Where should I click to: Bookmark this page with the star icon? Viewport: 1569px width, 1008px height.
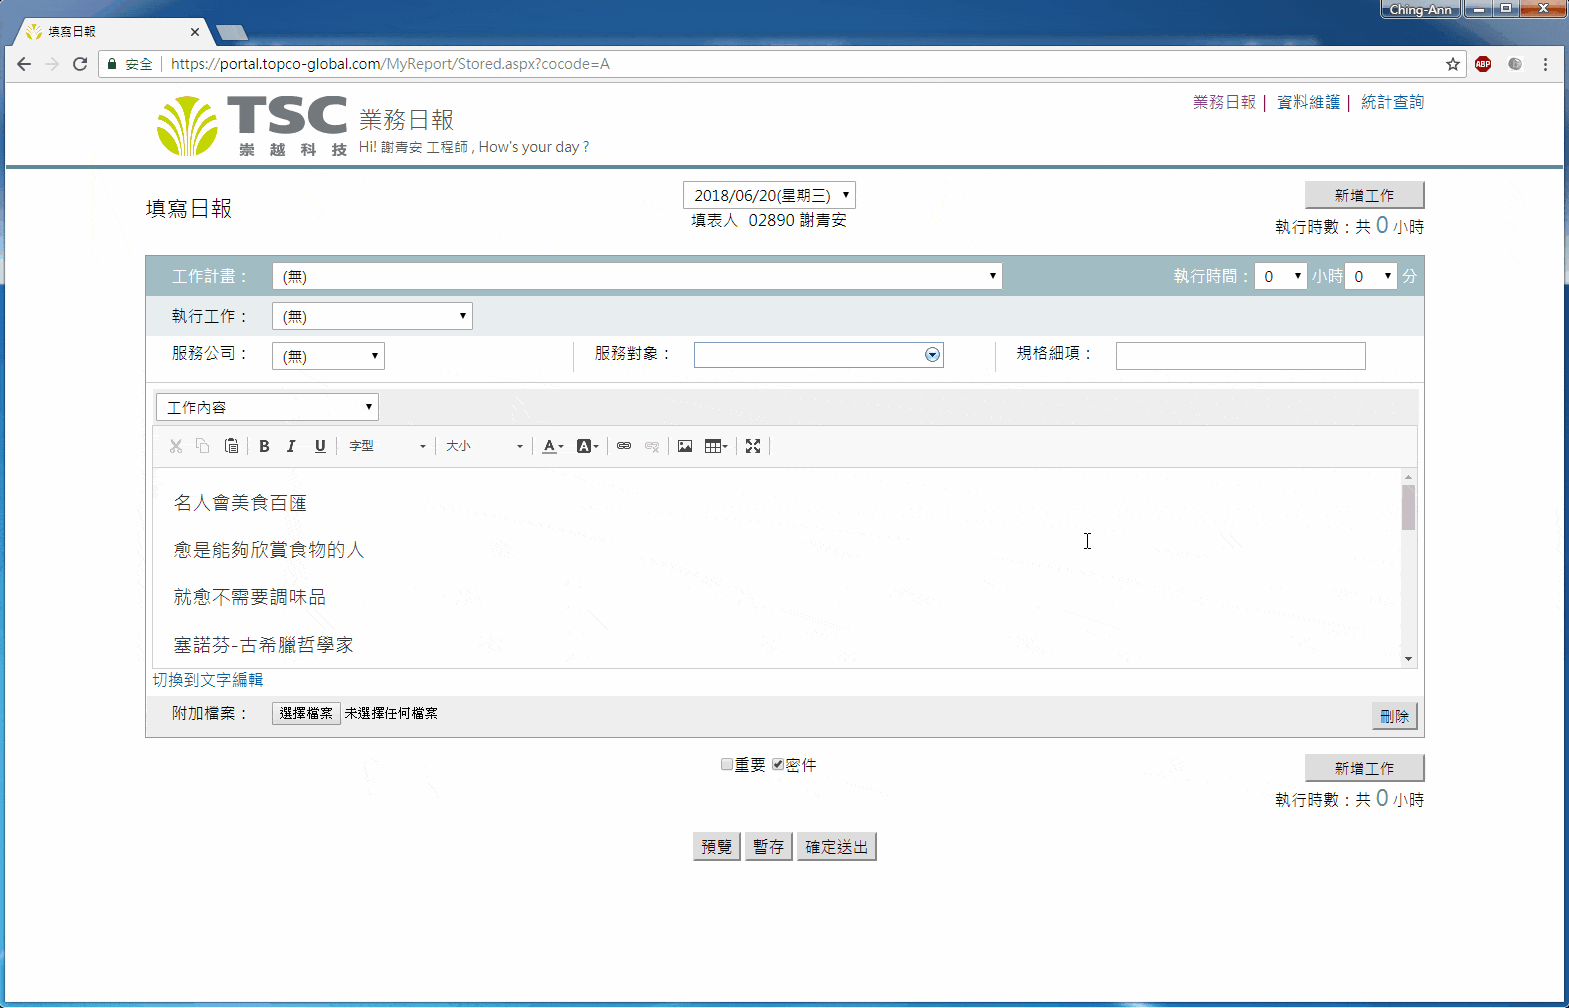pyautogui.click(x=1452, y=64)
